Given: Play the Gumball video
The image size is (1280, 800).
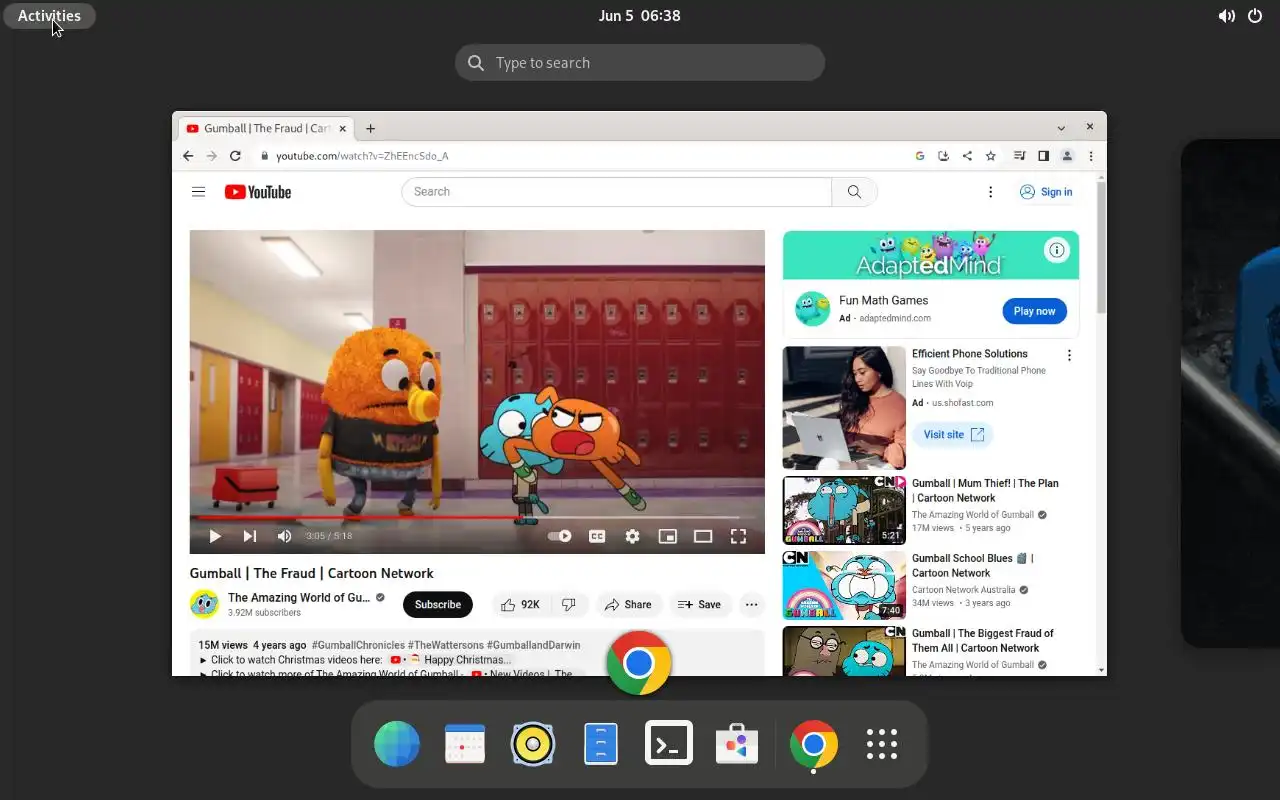Looking at the screenshot, I should (x=214, y=536).
